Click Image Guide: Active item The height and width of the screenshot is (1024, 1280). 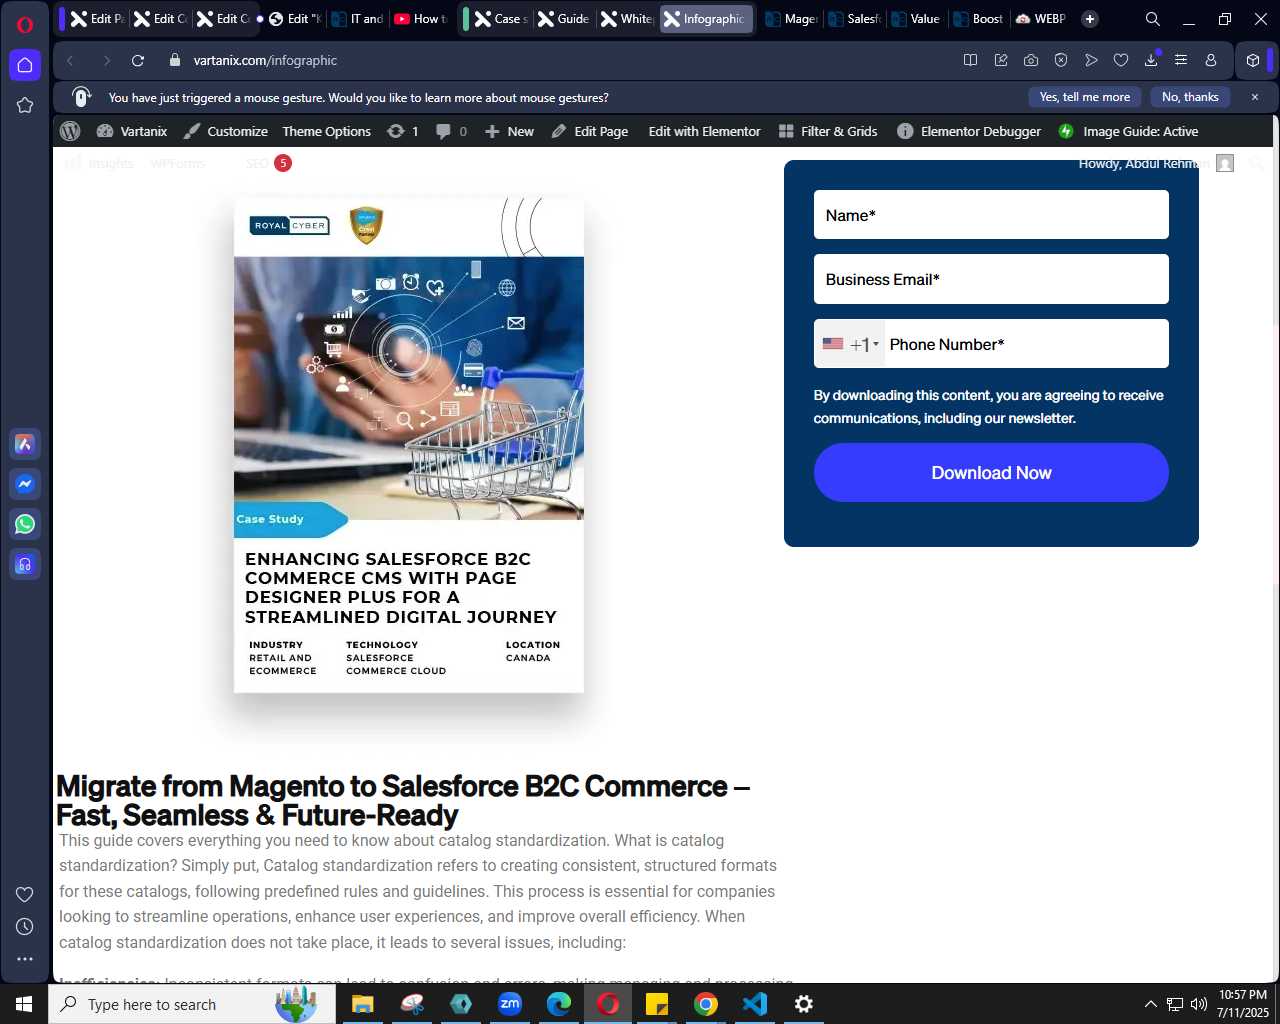[x=1128, y=131]
